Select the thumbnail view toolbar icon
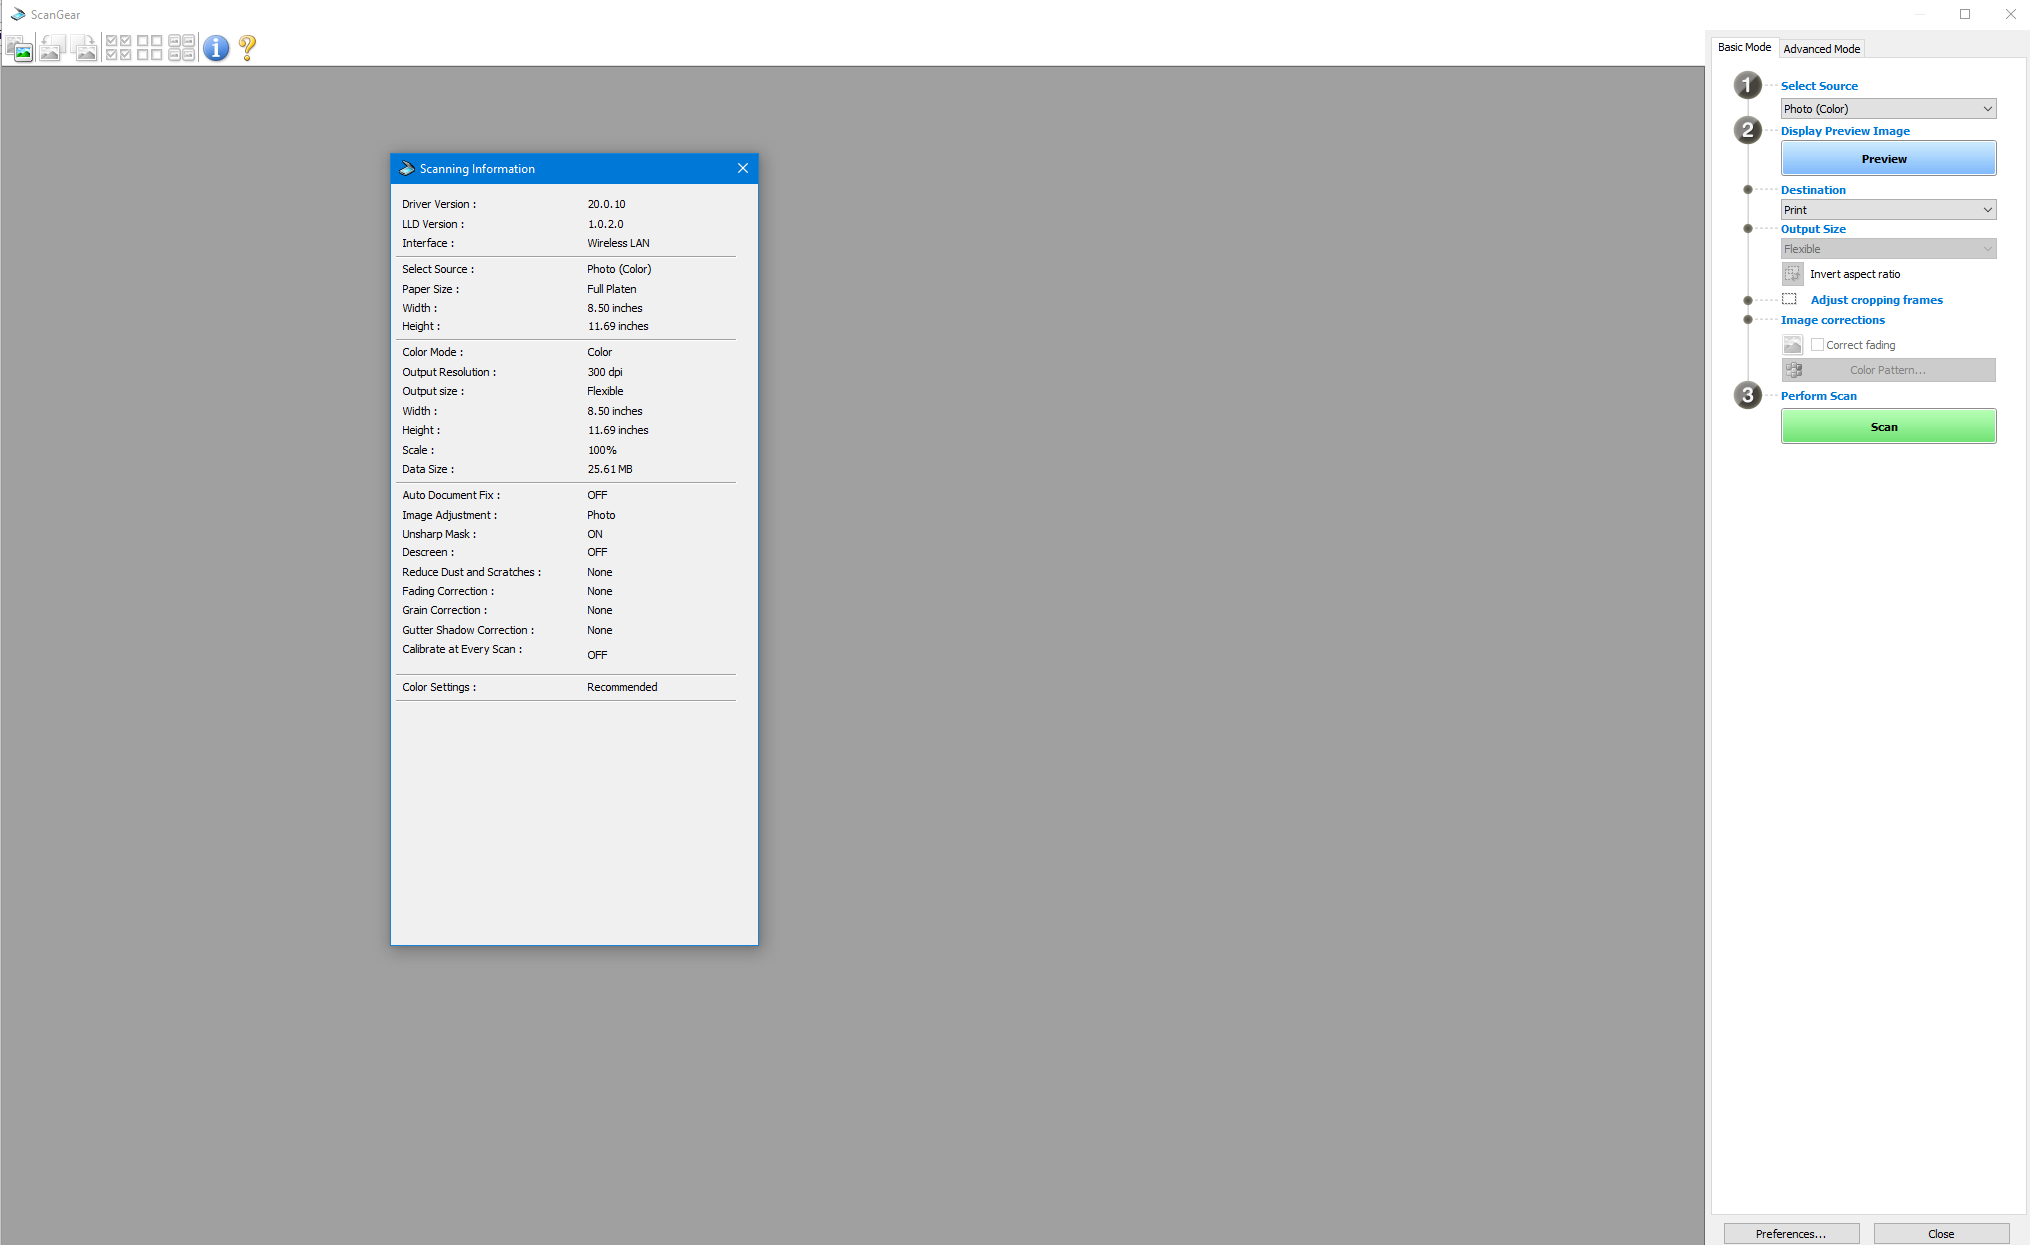This screenshot has width=2030, height=1245. (x=18, y=48)
